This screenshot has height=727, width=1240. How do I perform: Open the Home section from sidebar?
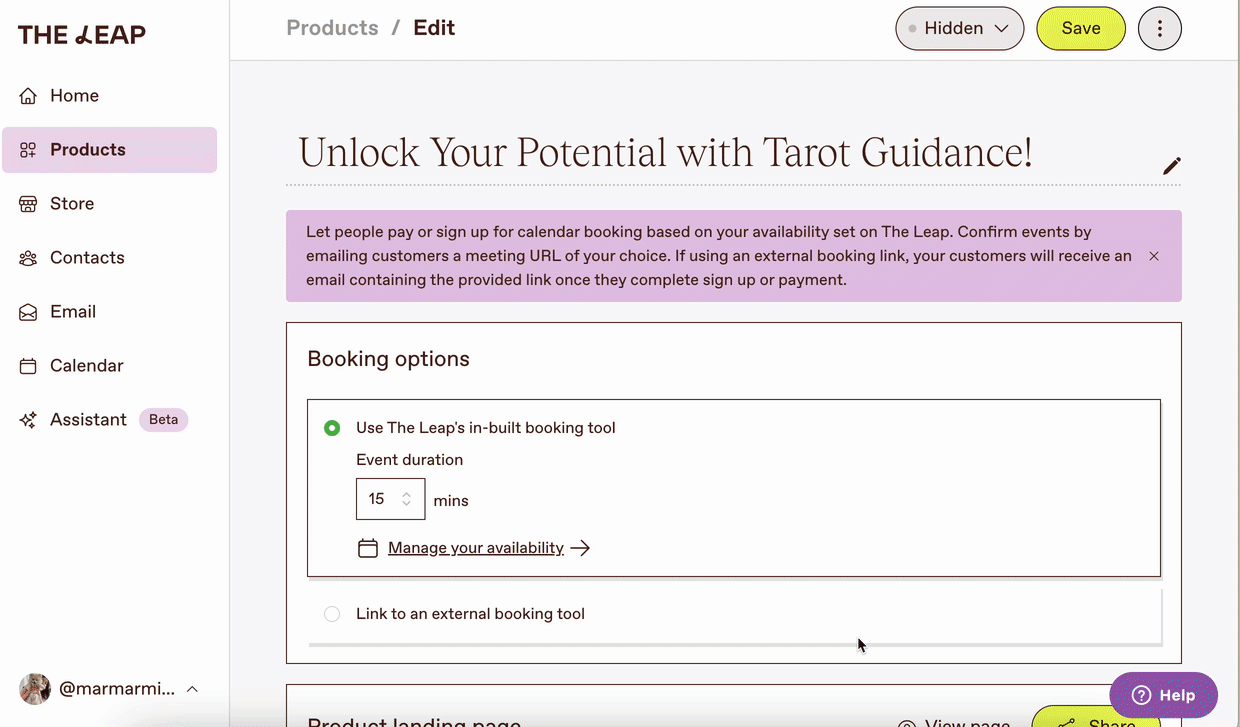coord(74,95)
